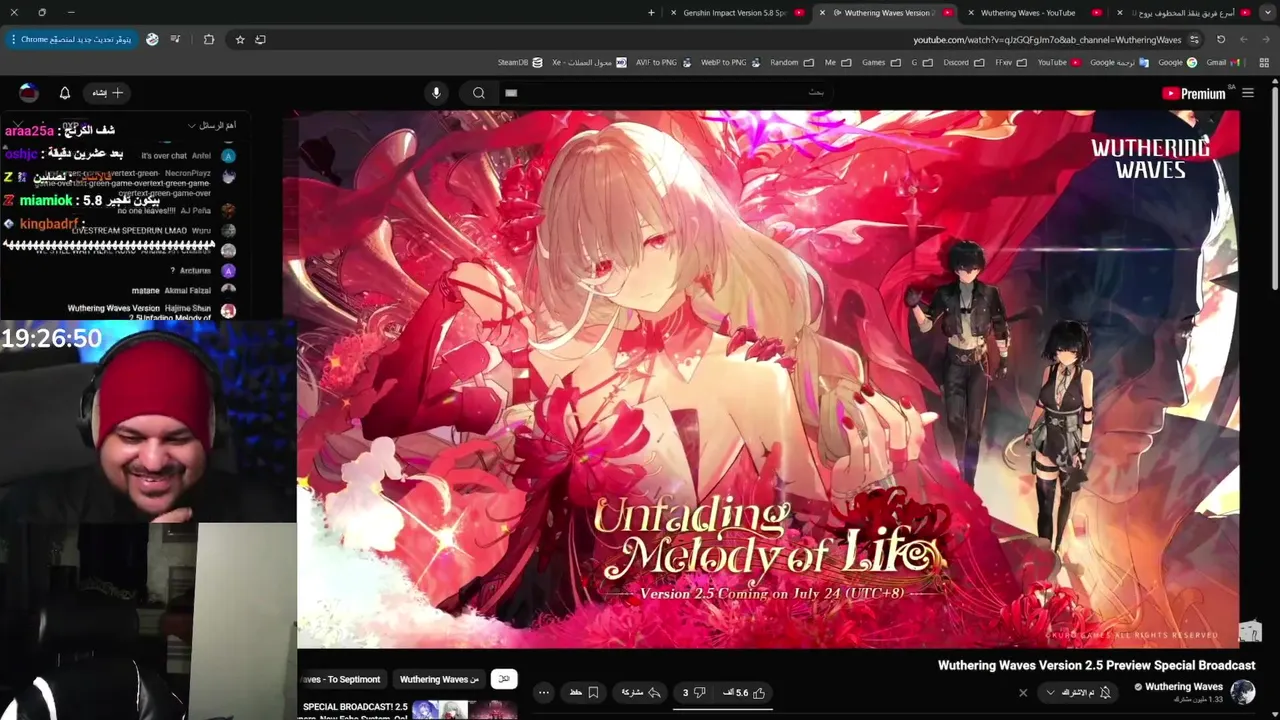Open the Random bookmarks folder

coord(791,62)
